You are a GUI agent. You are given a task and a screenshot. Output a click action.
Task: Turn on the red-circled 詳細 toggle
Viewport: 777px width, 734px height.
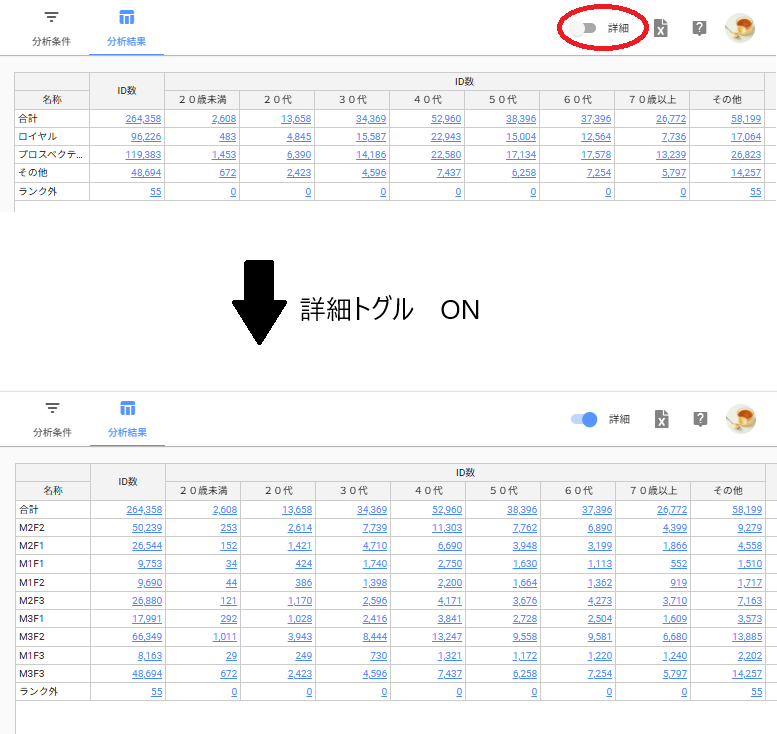pyautogui.click(x=583, y=28)
